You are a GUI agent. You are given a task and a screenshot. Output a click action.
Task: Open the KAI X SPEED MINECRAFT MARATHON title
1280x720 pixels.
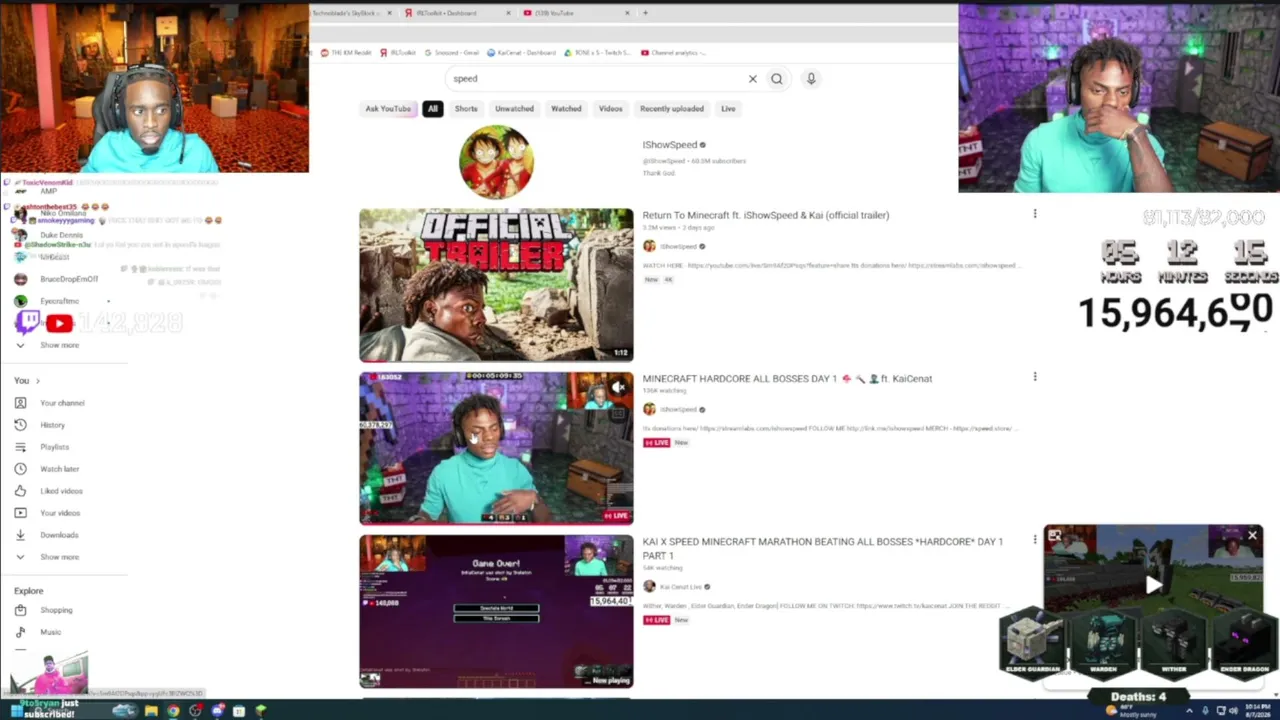click(x=823, y=548)
